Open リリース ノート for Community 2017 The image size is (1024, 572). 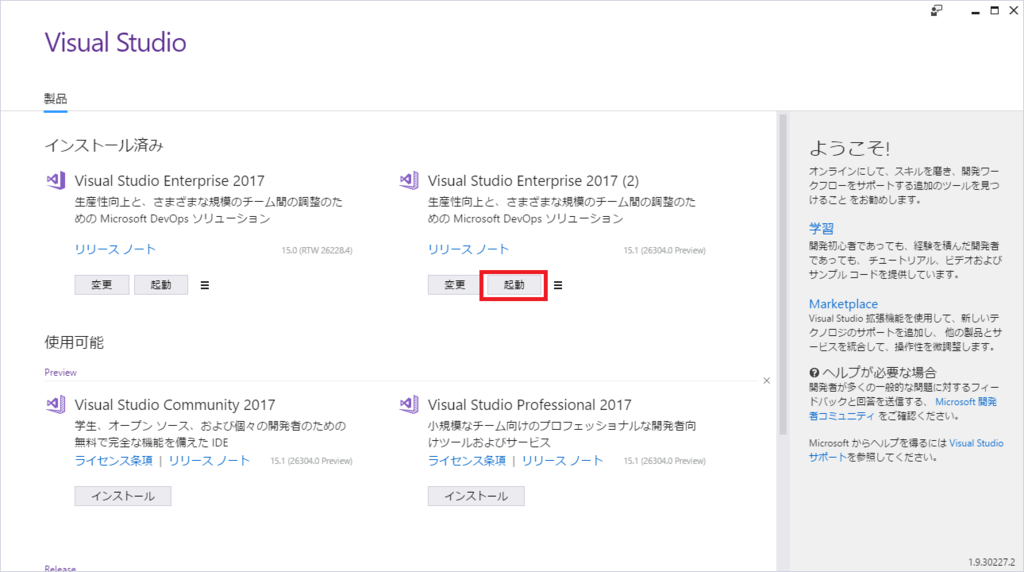[x=209, y=461]
